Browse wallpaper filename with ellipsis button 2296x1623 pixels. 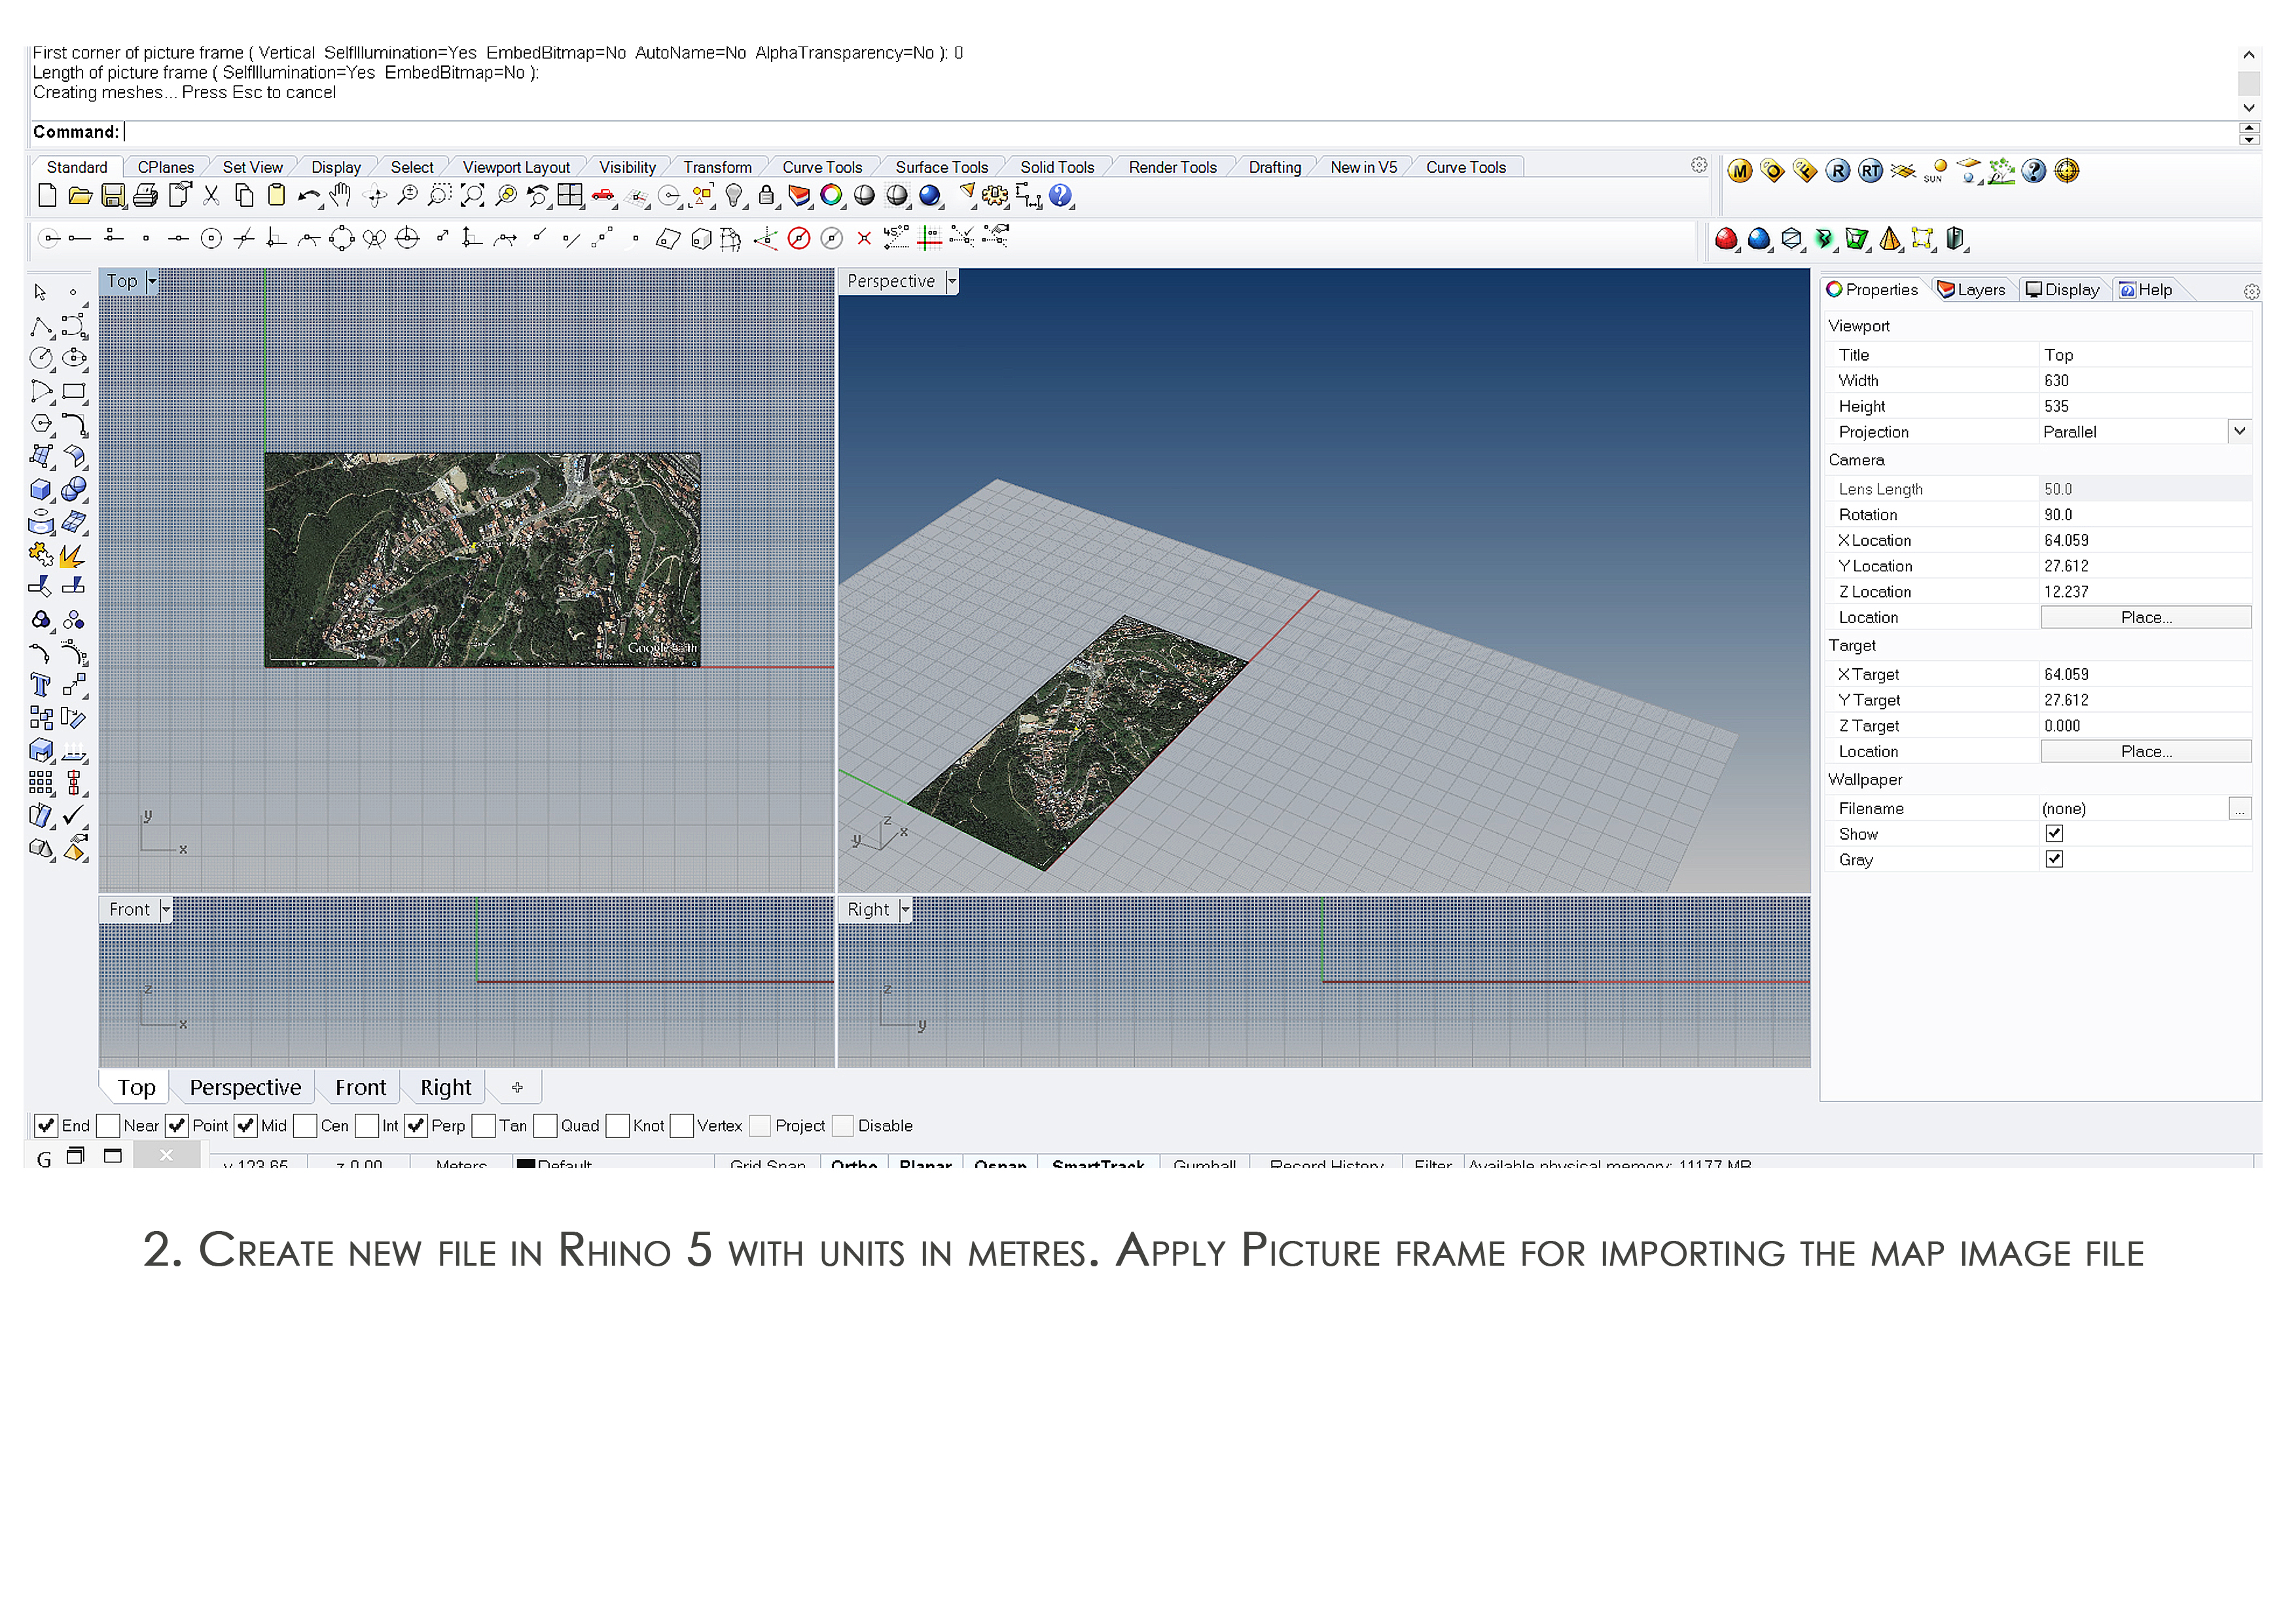(2239, 809)
